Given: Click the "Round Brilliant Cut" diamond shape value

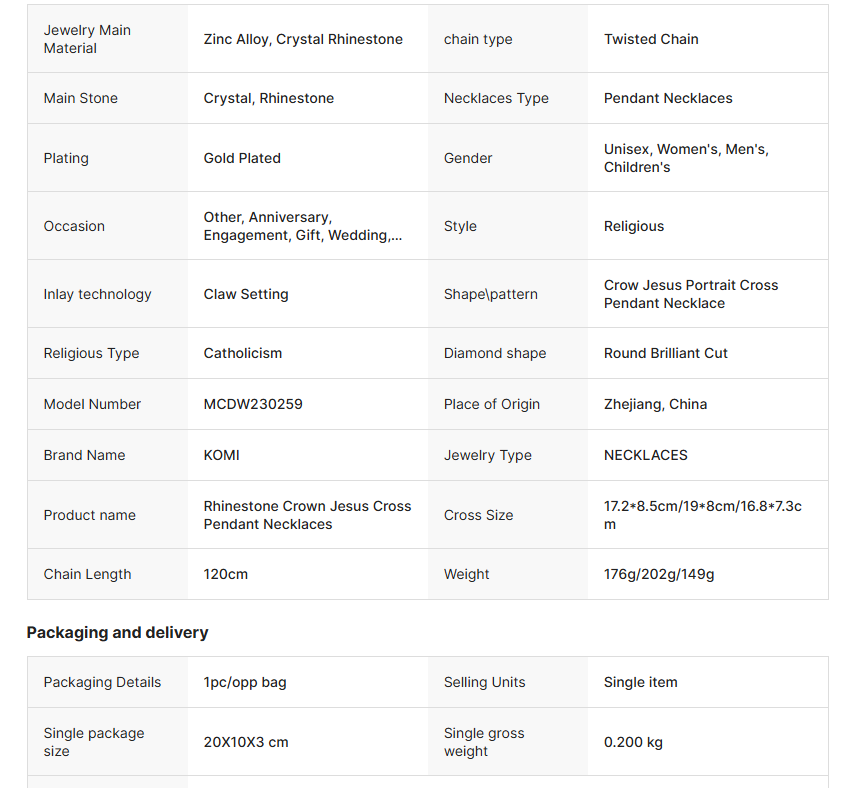Looking at the screenshot, I should (x=666, y=354).
